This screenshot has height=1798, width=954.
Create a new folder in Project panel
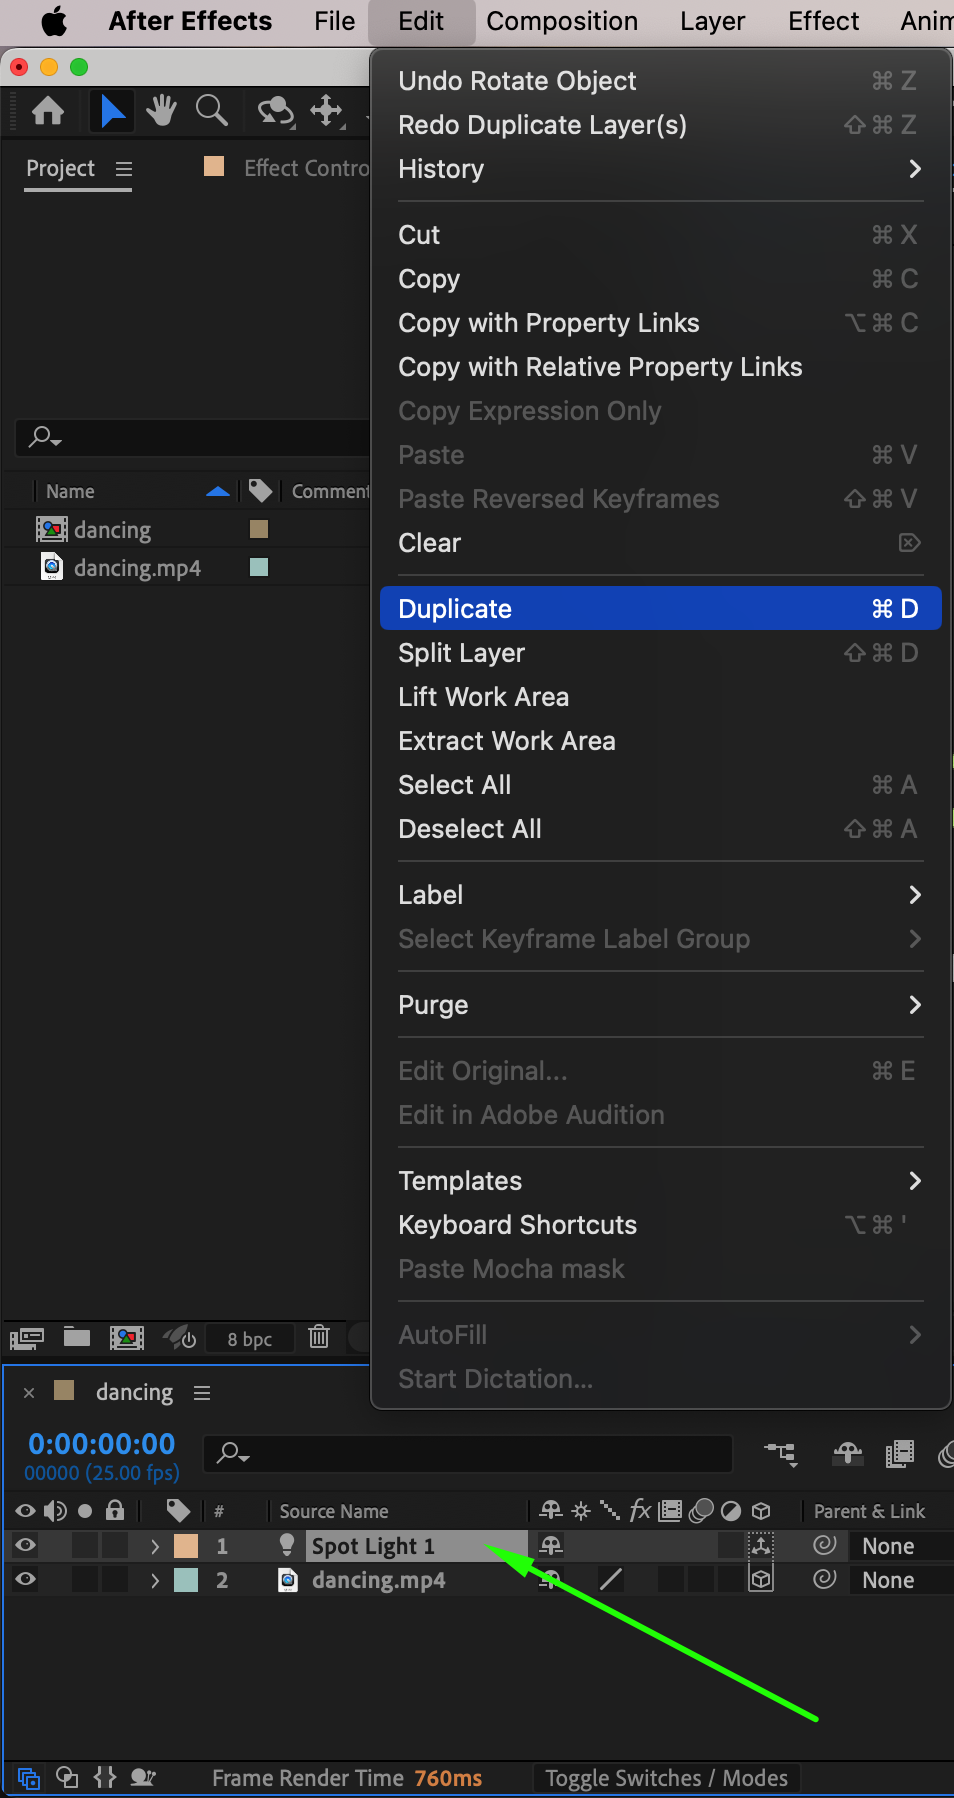tap(77, 1337)
